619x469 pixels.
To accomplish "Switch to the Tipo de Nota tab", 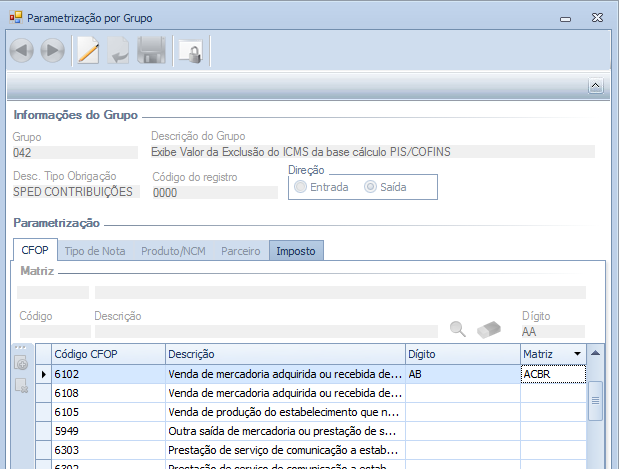I will click(95, 251).
